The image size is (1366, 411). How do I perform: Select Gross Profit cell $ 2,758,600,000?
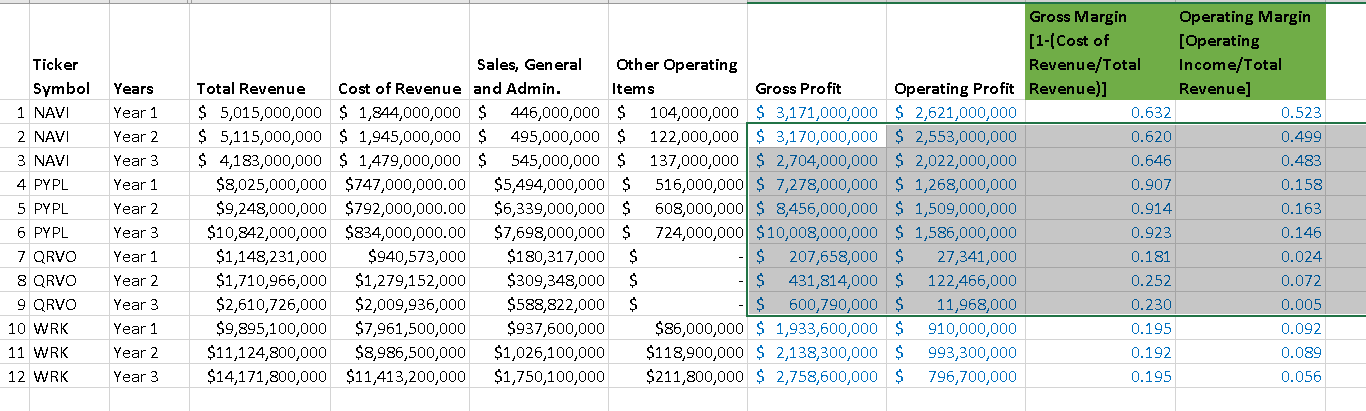[816, 377]
